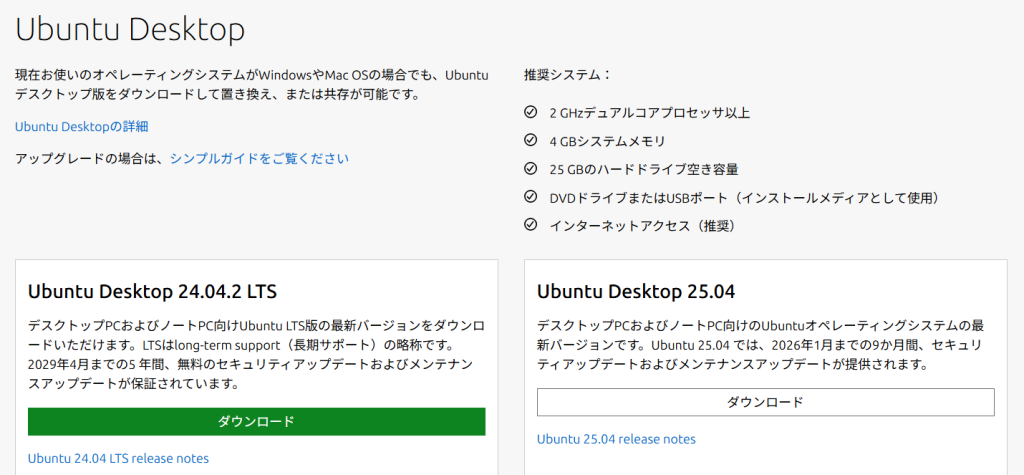This screenshot has height=475, width=1024.
Task: Click the checkmark icon beside 4 GB system memory
Action: (531, 141)
